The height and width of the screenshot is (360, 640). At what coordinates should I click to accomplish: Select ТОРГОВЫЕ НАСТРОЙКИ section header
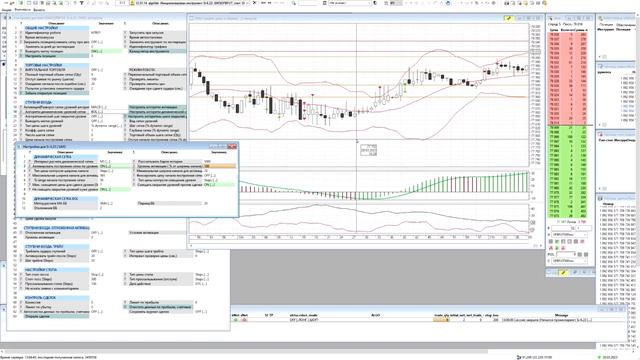pyautogui.click(x=56, y=65)
